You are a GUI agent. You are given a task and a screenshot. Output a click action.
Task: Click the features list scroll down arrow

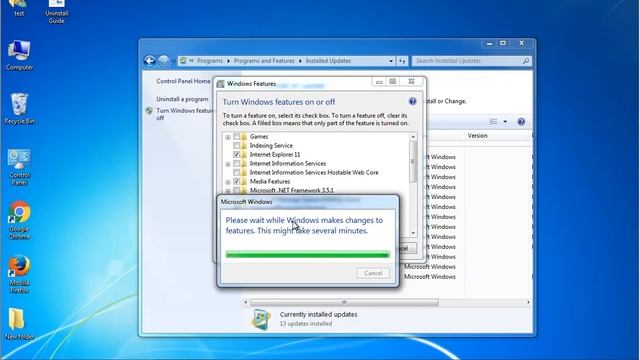(413, 233)
